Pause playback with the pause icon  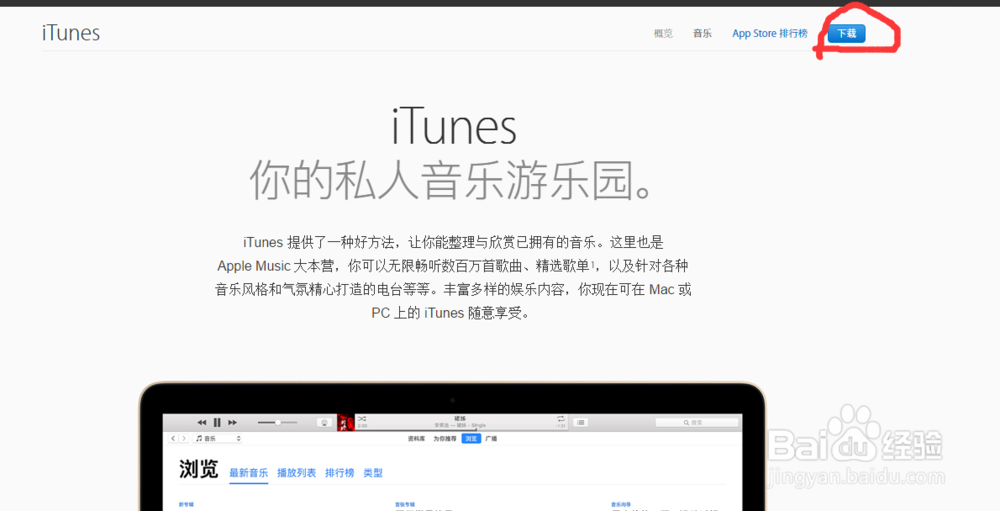click(x=217, y=422)
